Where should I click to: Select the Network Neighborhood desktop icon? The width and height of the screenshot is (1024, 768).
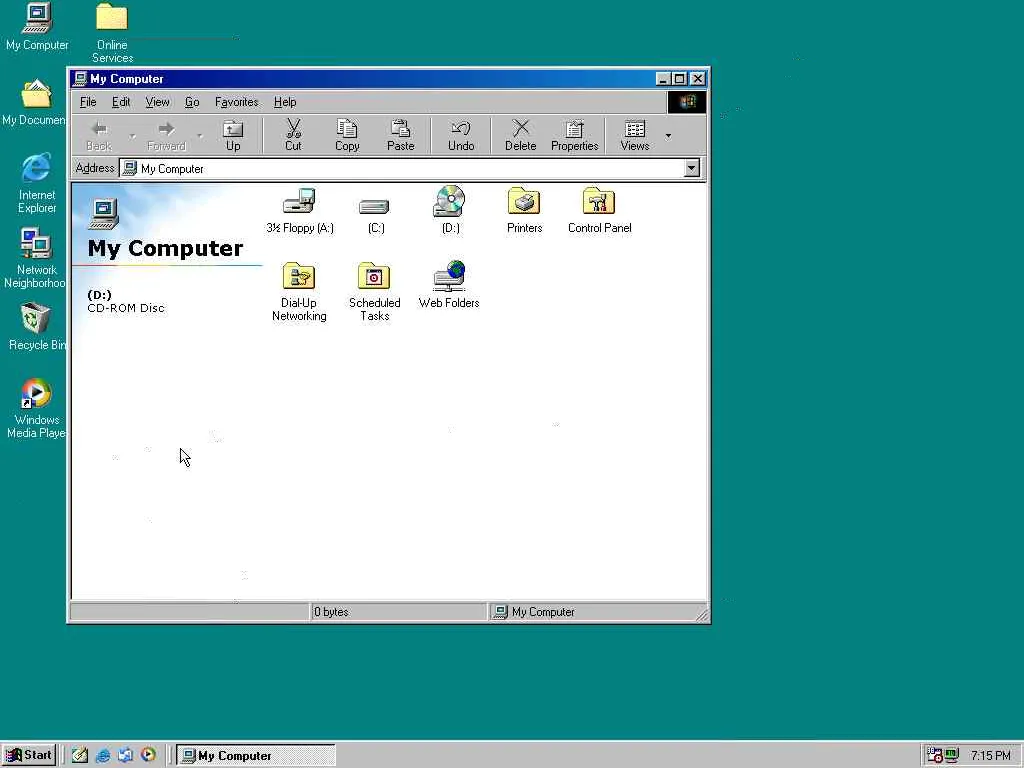(x=35, y=258)
